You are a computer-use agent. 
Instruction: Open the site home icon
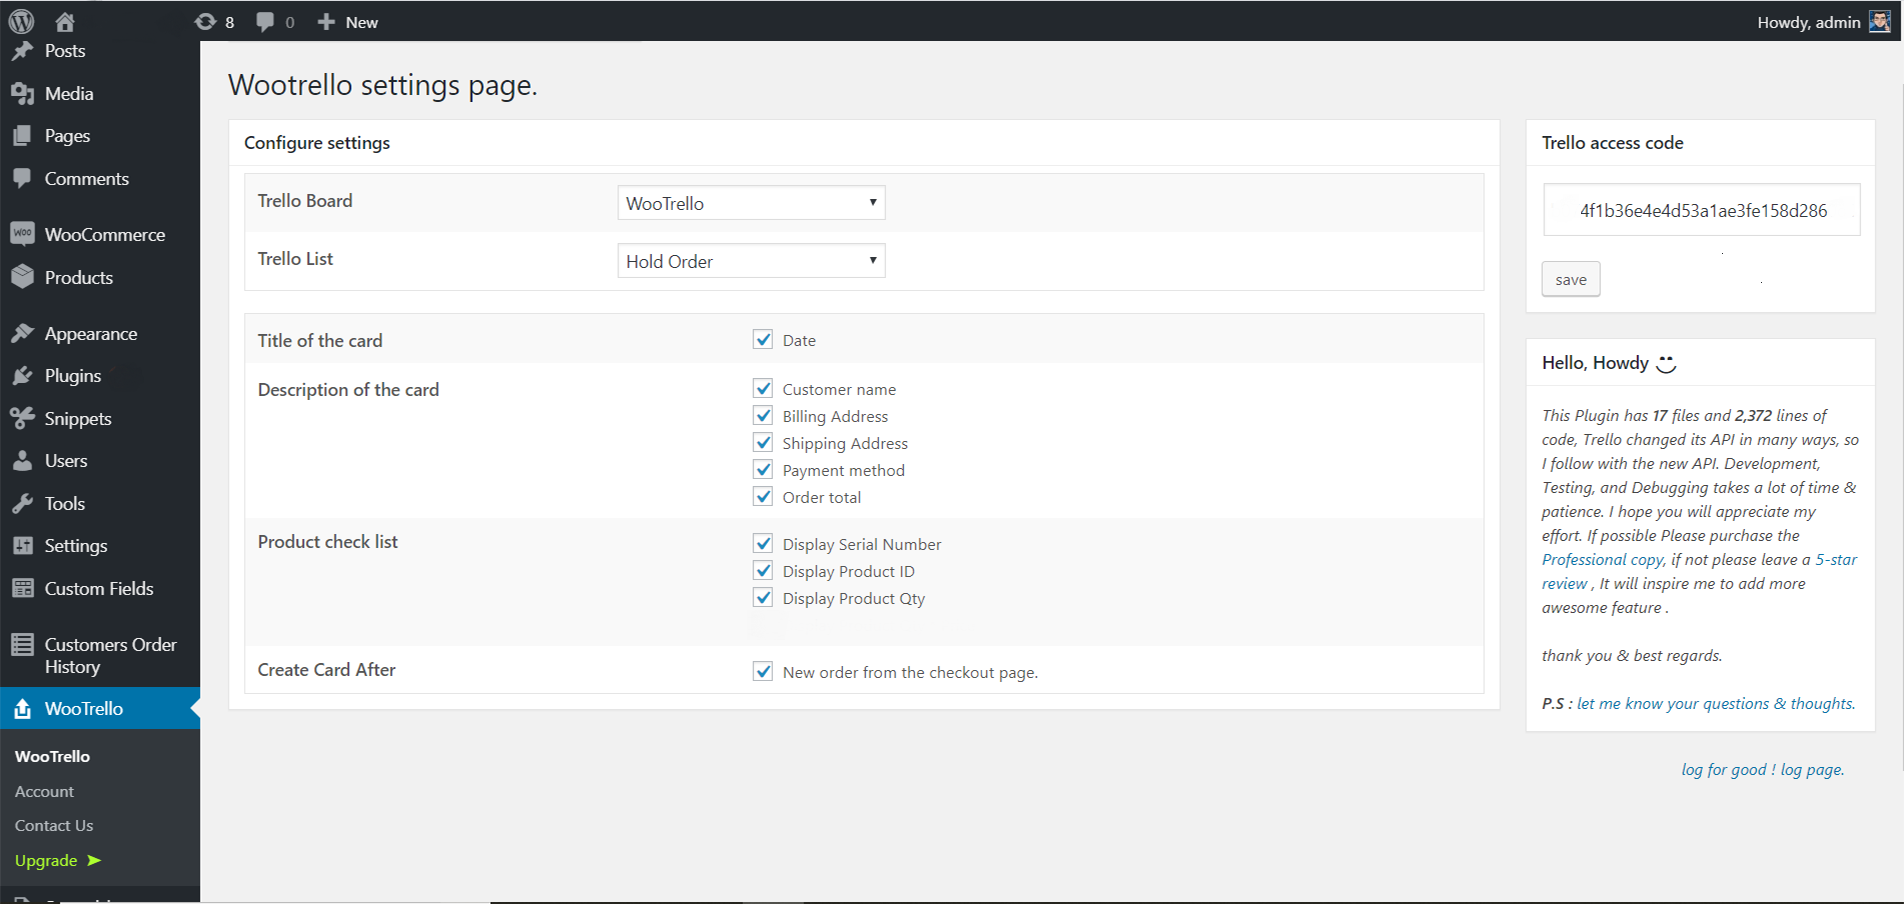[65, 22]
